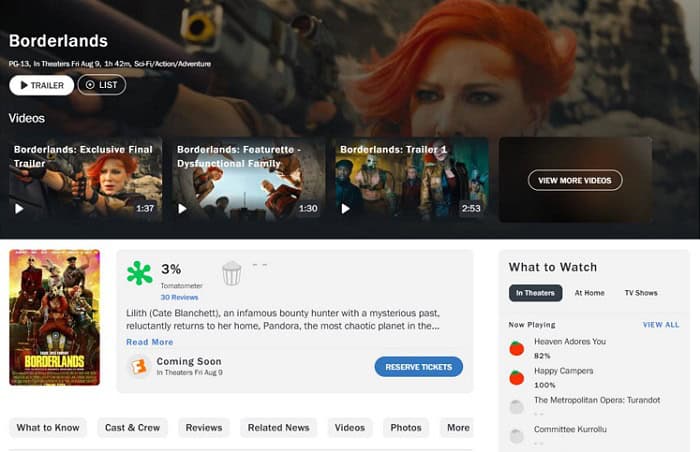
Task: Select In Theaters tab in What to Watch
Action: coord(535,293)
